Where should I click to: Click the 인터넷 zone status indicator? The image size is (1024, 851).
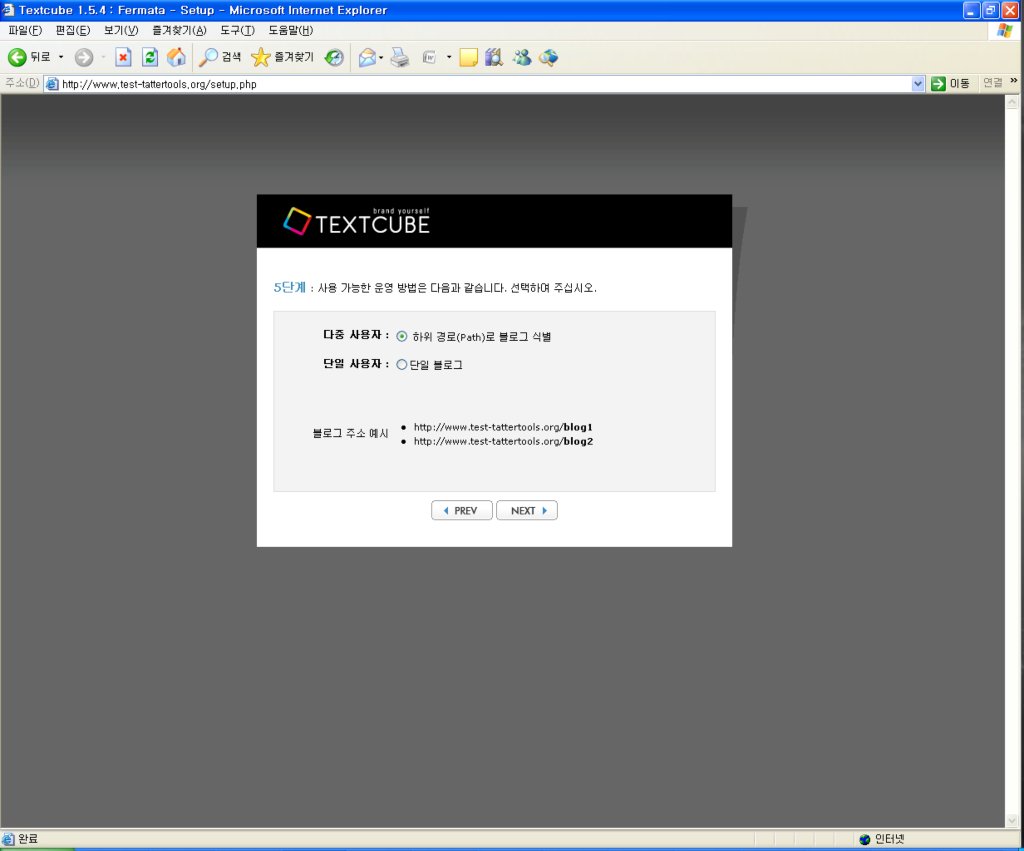coord(882,839)
